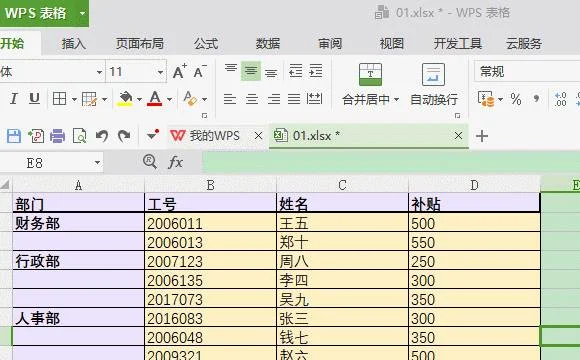Image resolution: width=580 pixels, height=360 pixels.
Task: Click the currency format coins icon
Action: coord(486,99)
